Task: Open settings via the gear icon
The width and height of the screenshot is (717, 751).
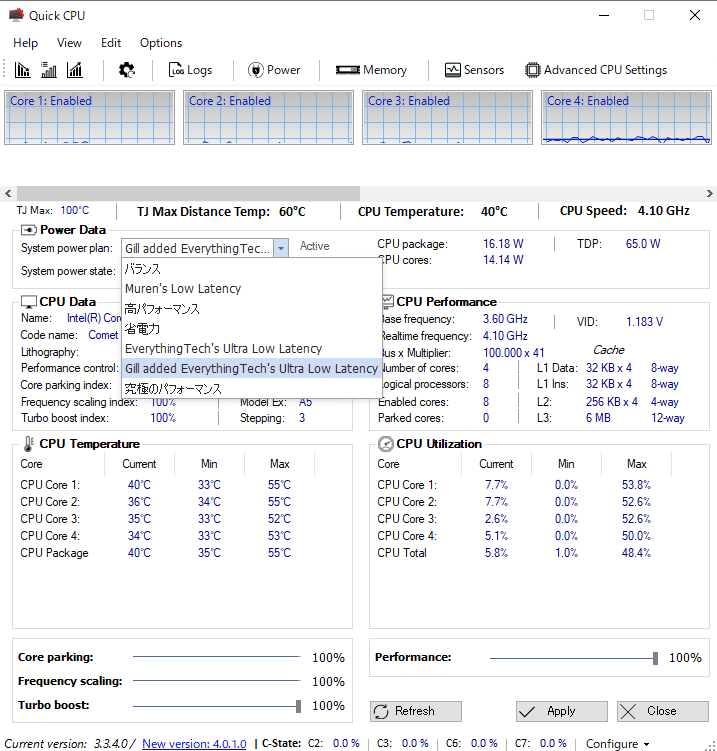Action: coord(127,70)
